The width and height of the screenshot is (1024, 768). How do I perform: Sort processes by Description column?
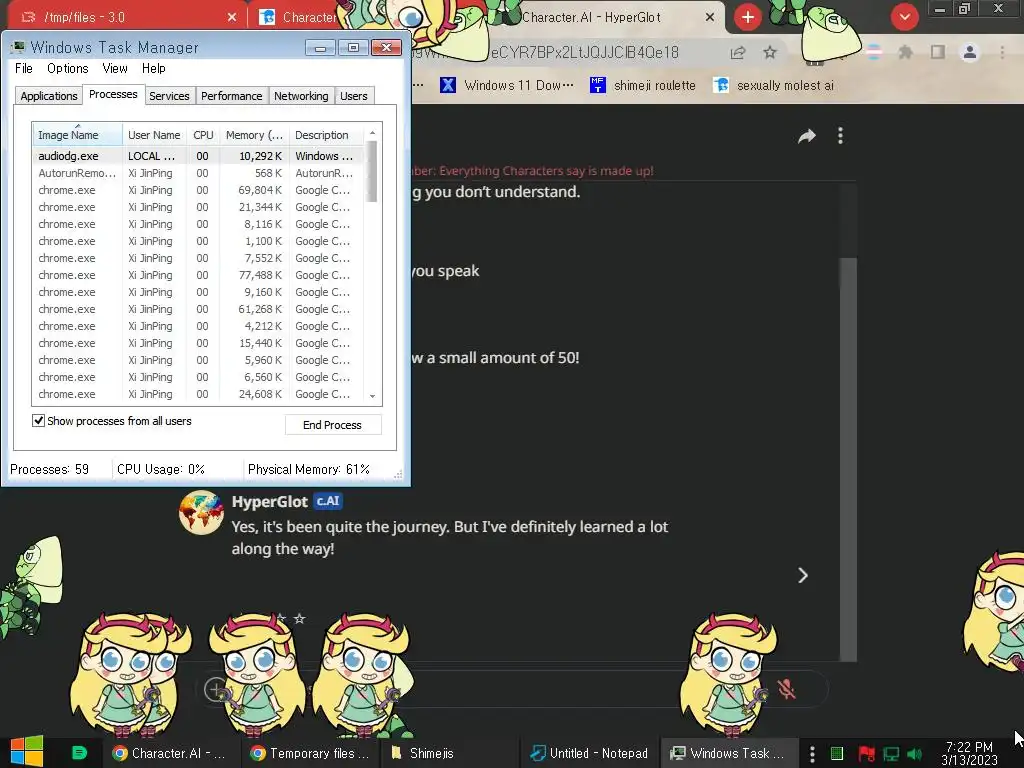(326, 135)
